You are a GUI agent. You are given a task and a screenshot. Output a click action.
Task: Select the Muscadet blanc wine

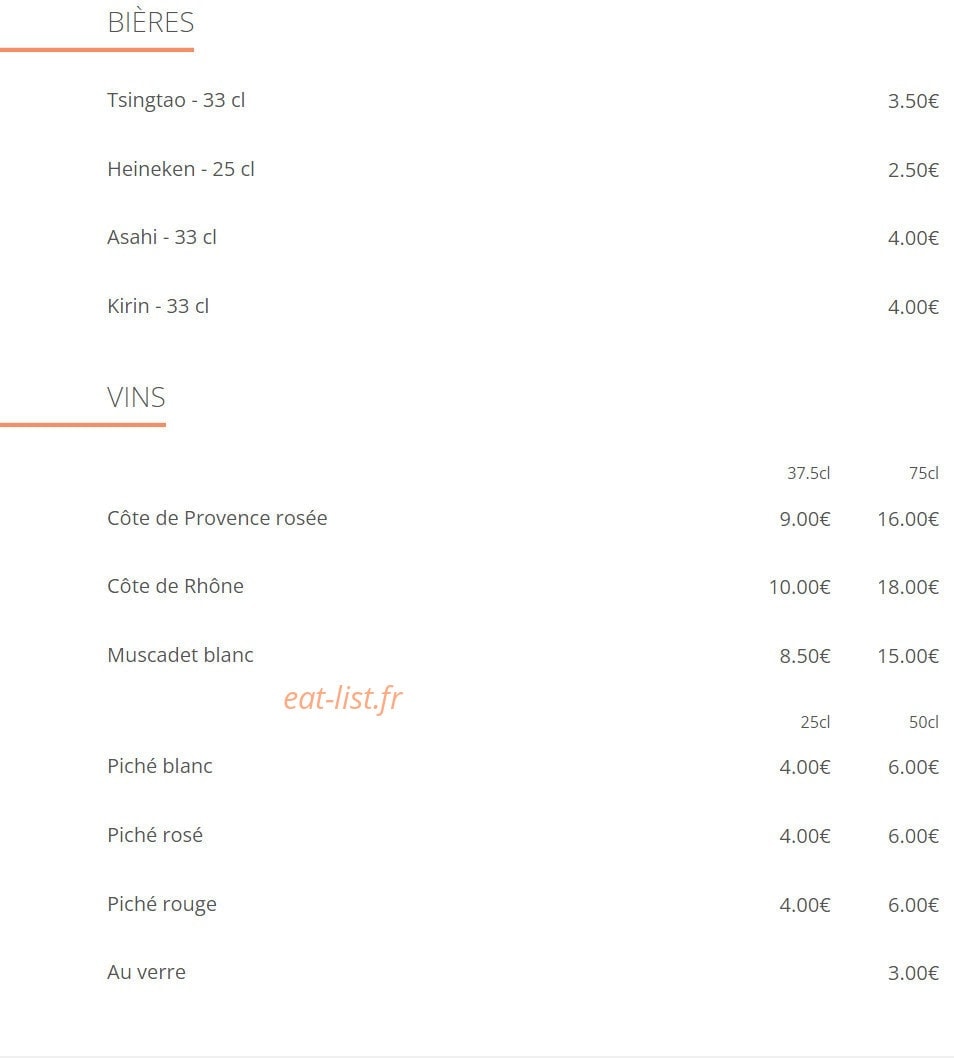coord(180,655)
